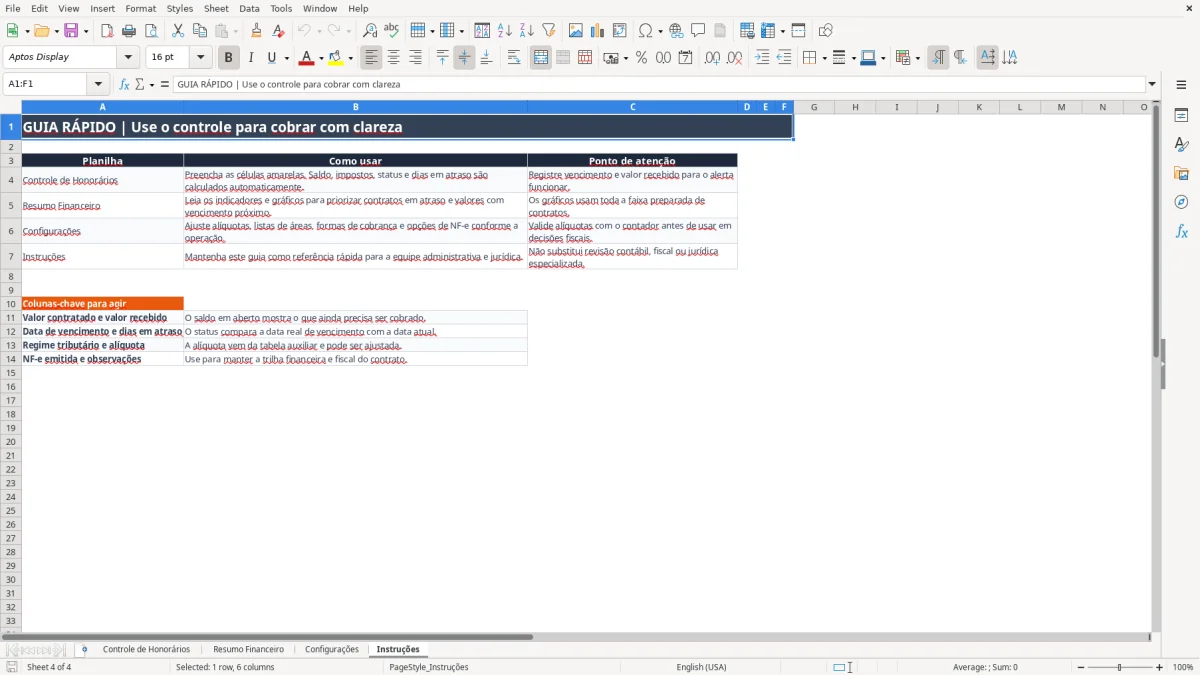This screenshot has width=1200, height=675.
Task: Toggle Bold formatting
Action: (229, 58)
